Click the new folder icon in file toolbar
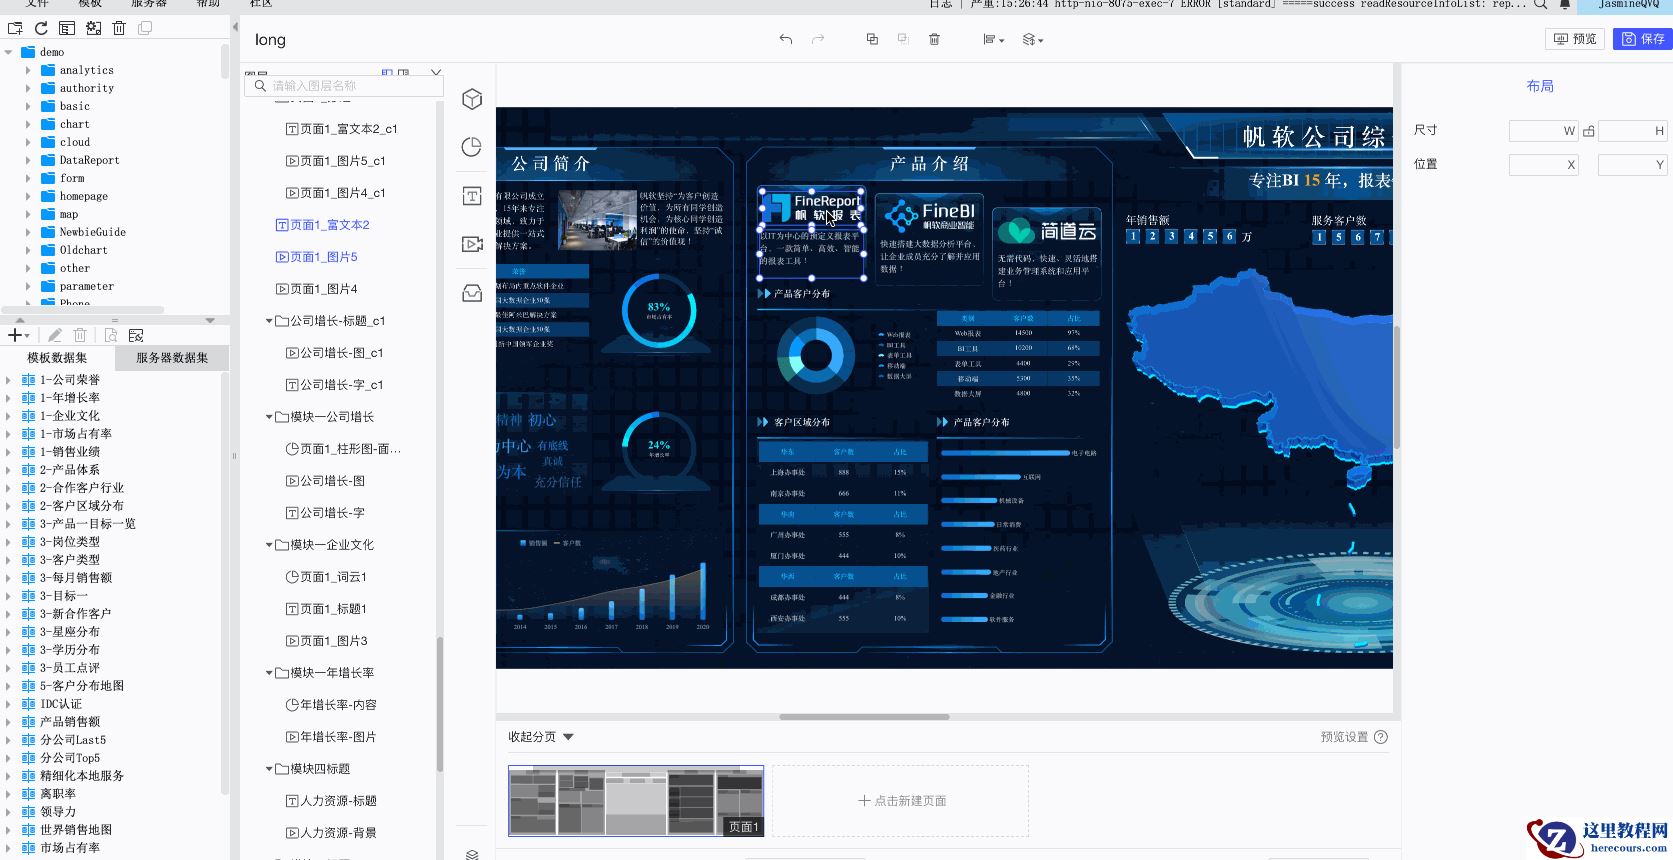Viewport: 1673px width, 860px height. coord(15,28)
